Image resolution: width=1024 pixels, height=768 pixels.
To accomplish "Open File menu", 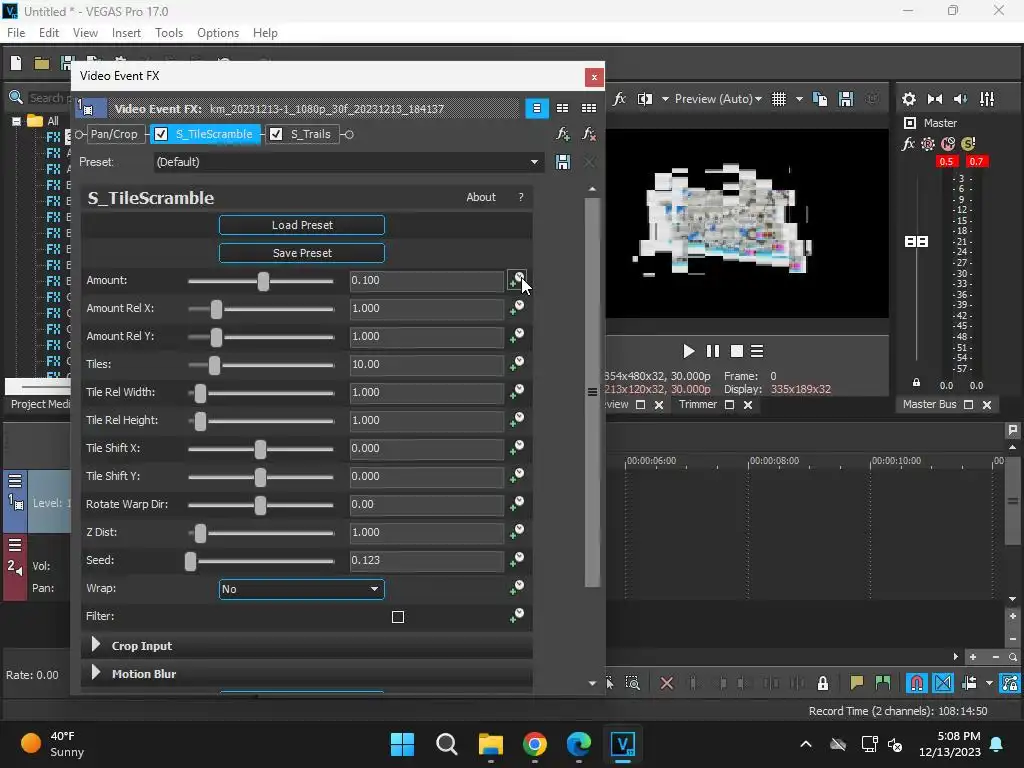I will tap(16, 33).
